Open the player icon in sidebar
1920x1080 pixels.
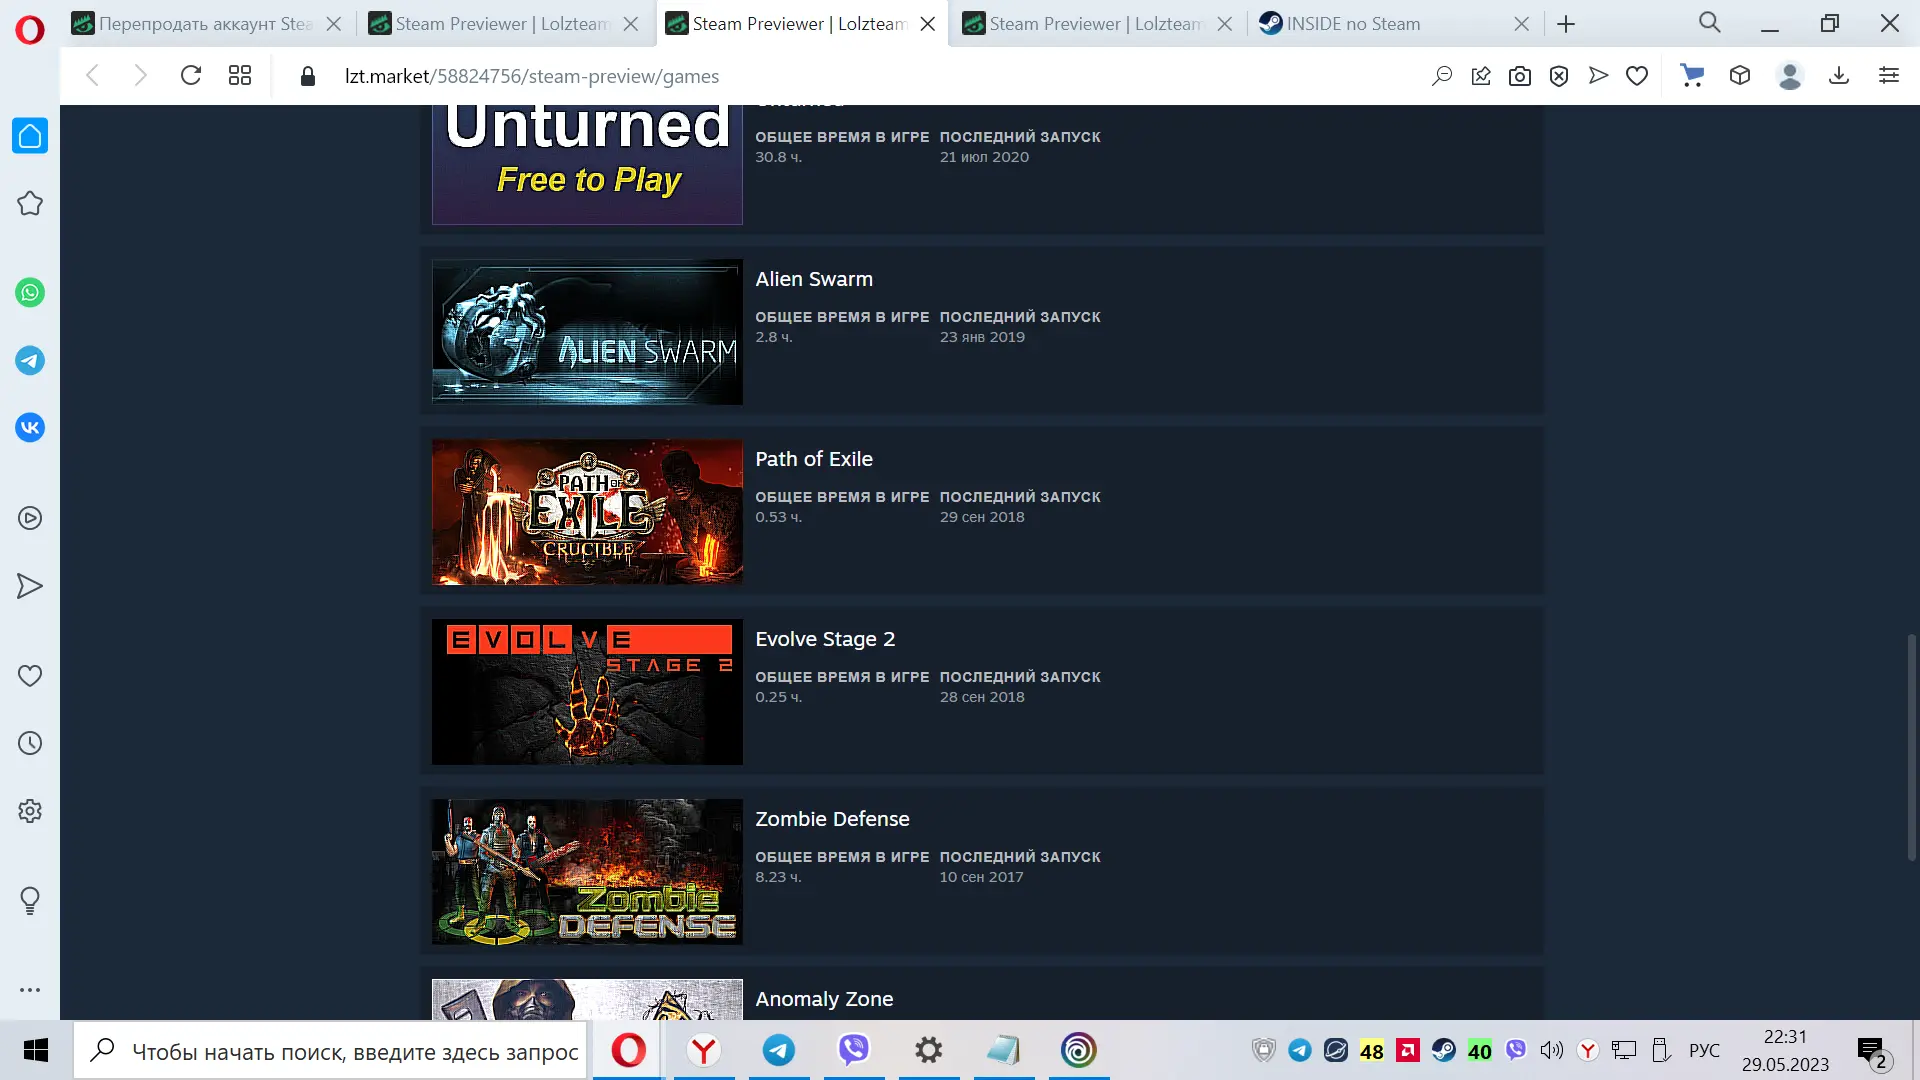point(30,518)
